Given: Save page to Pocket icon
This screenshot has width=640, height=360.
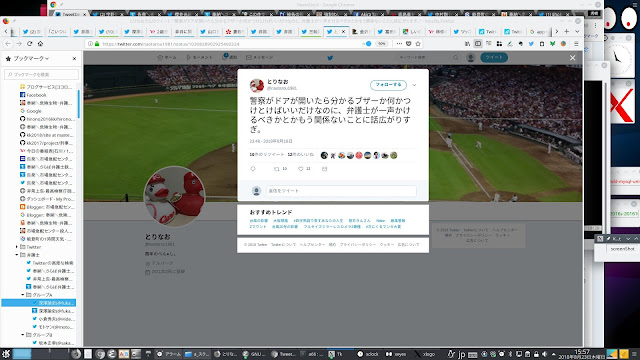Looking at the screenshot, I should pyautogui.click(x=409, y=44).
